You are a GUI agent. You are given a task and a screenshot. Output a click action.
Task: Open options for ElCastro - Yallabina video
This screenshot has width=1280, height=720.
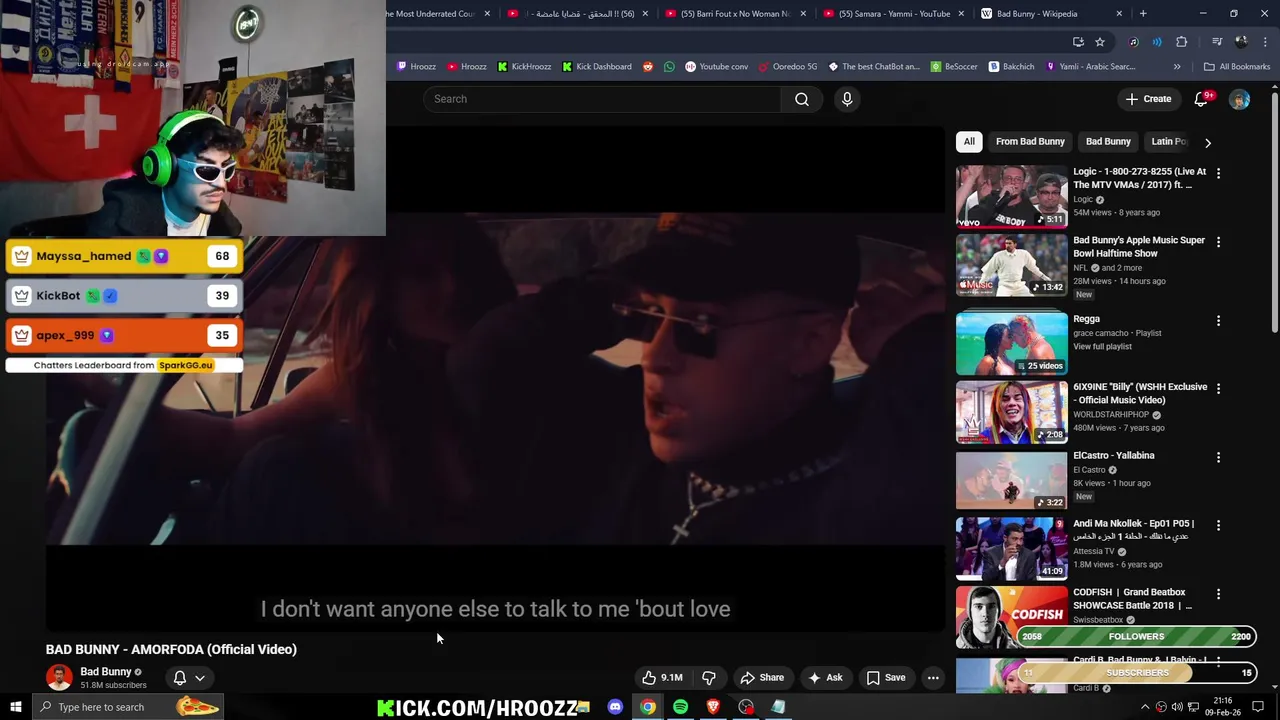[1218, 457]
